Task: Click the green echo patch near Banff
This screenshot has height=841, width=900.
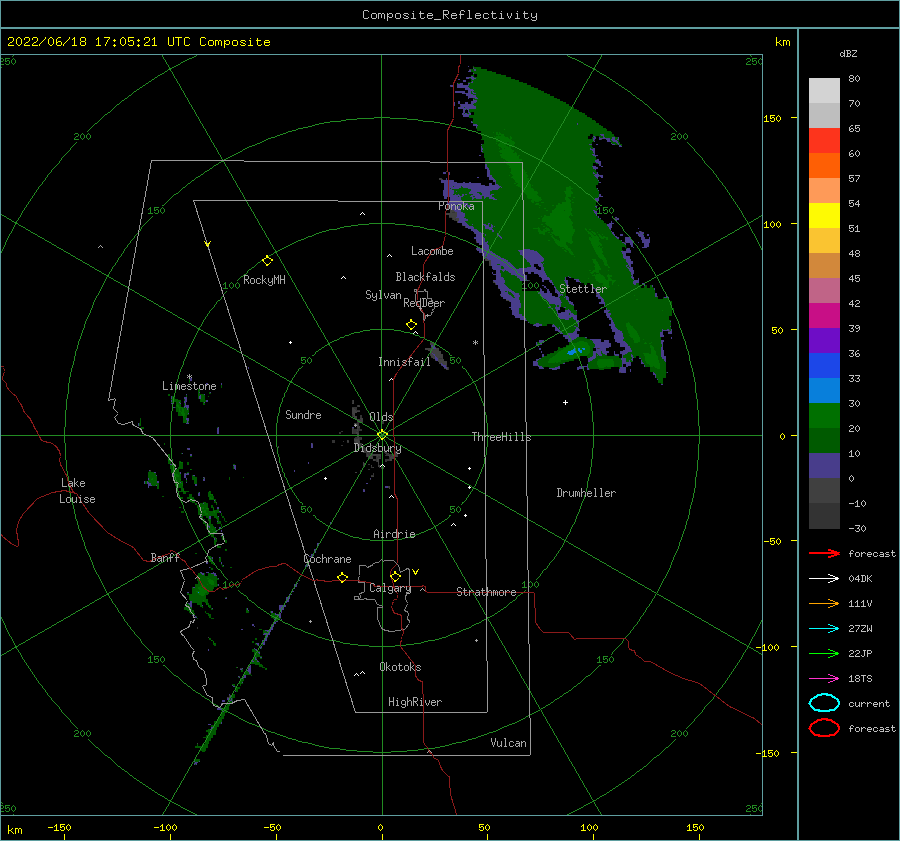Action: click(203, 587)
